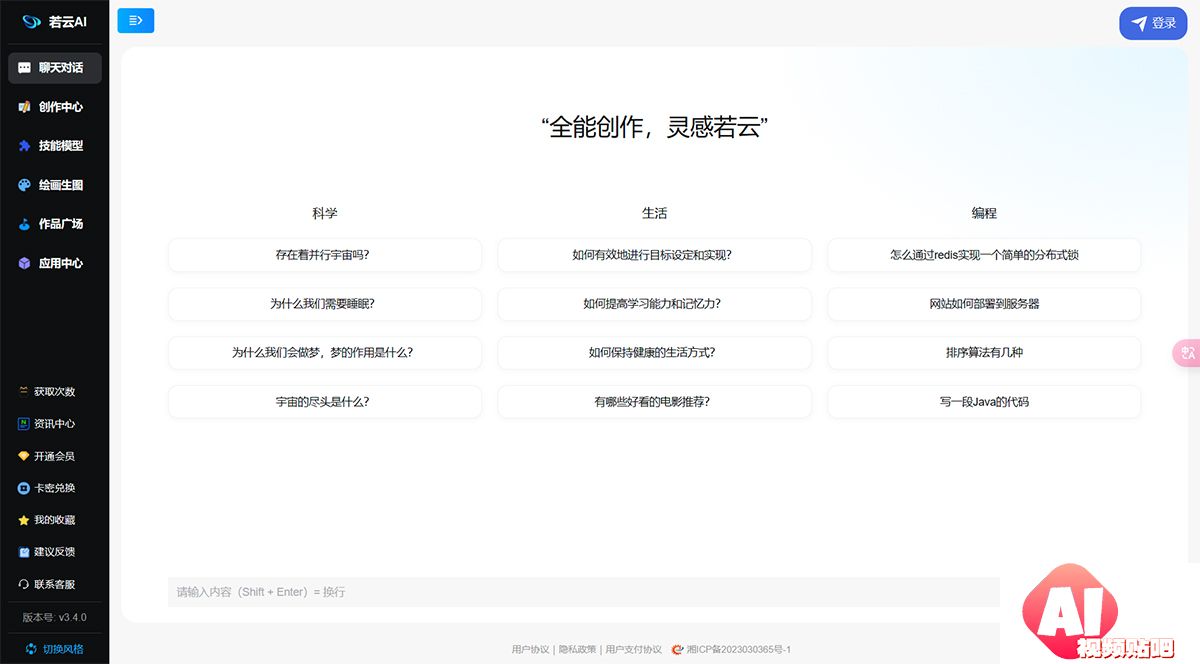This screenshot has width=1200, height=664.
Task: Collapse the sidebar with the blue menu button
Action: click(136, 20)
